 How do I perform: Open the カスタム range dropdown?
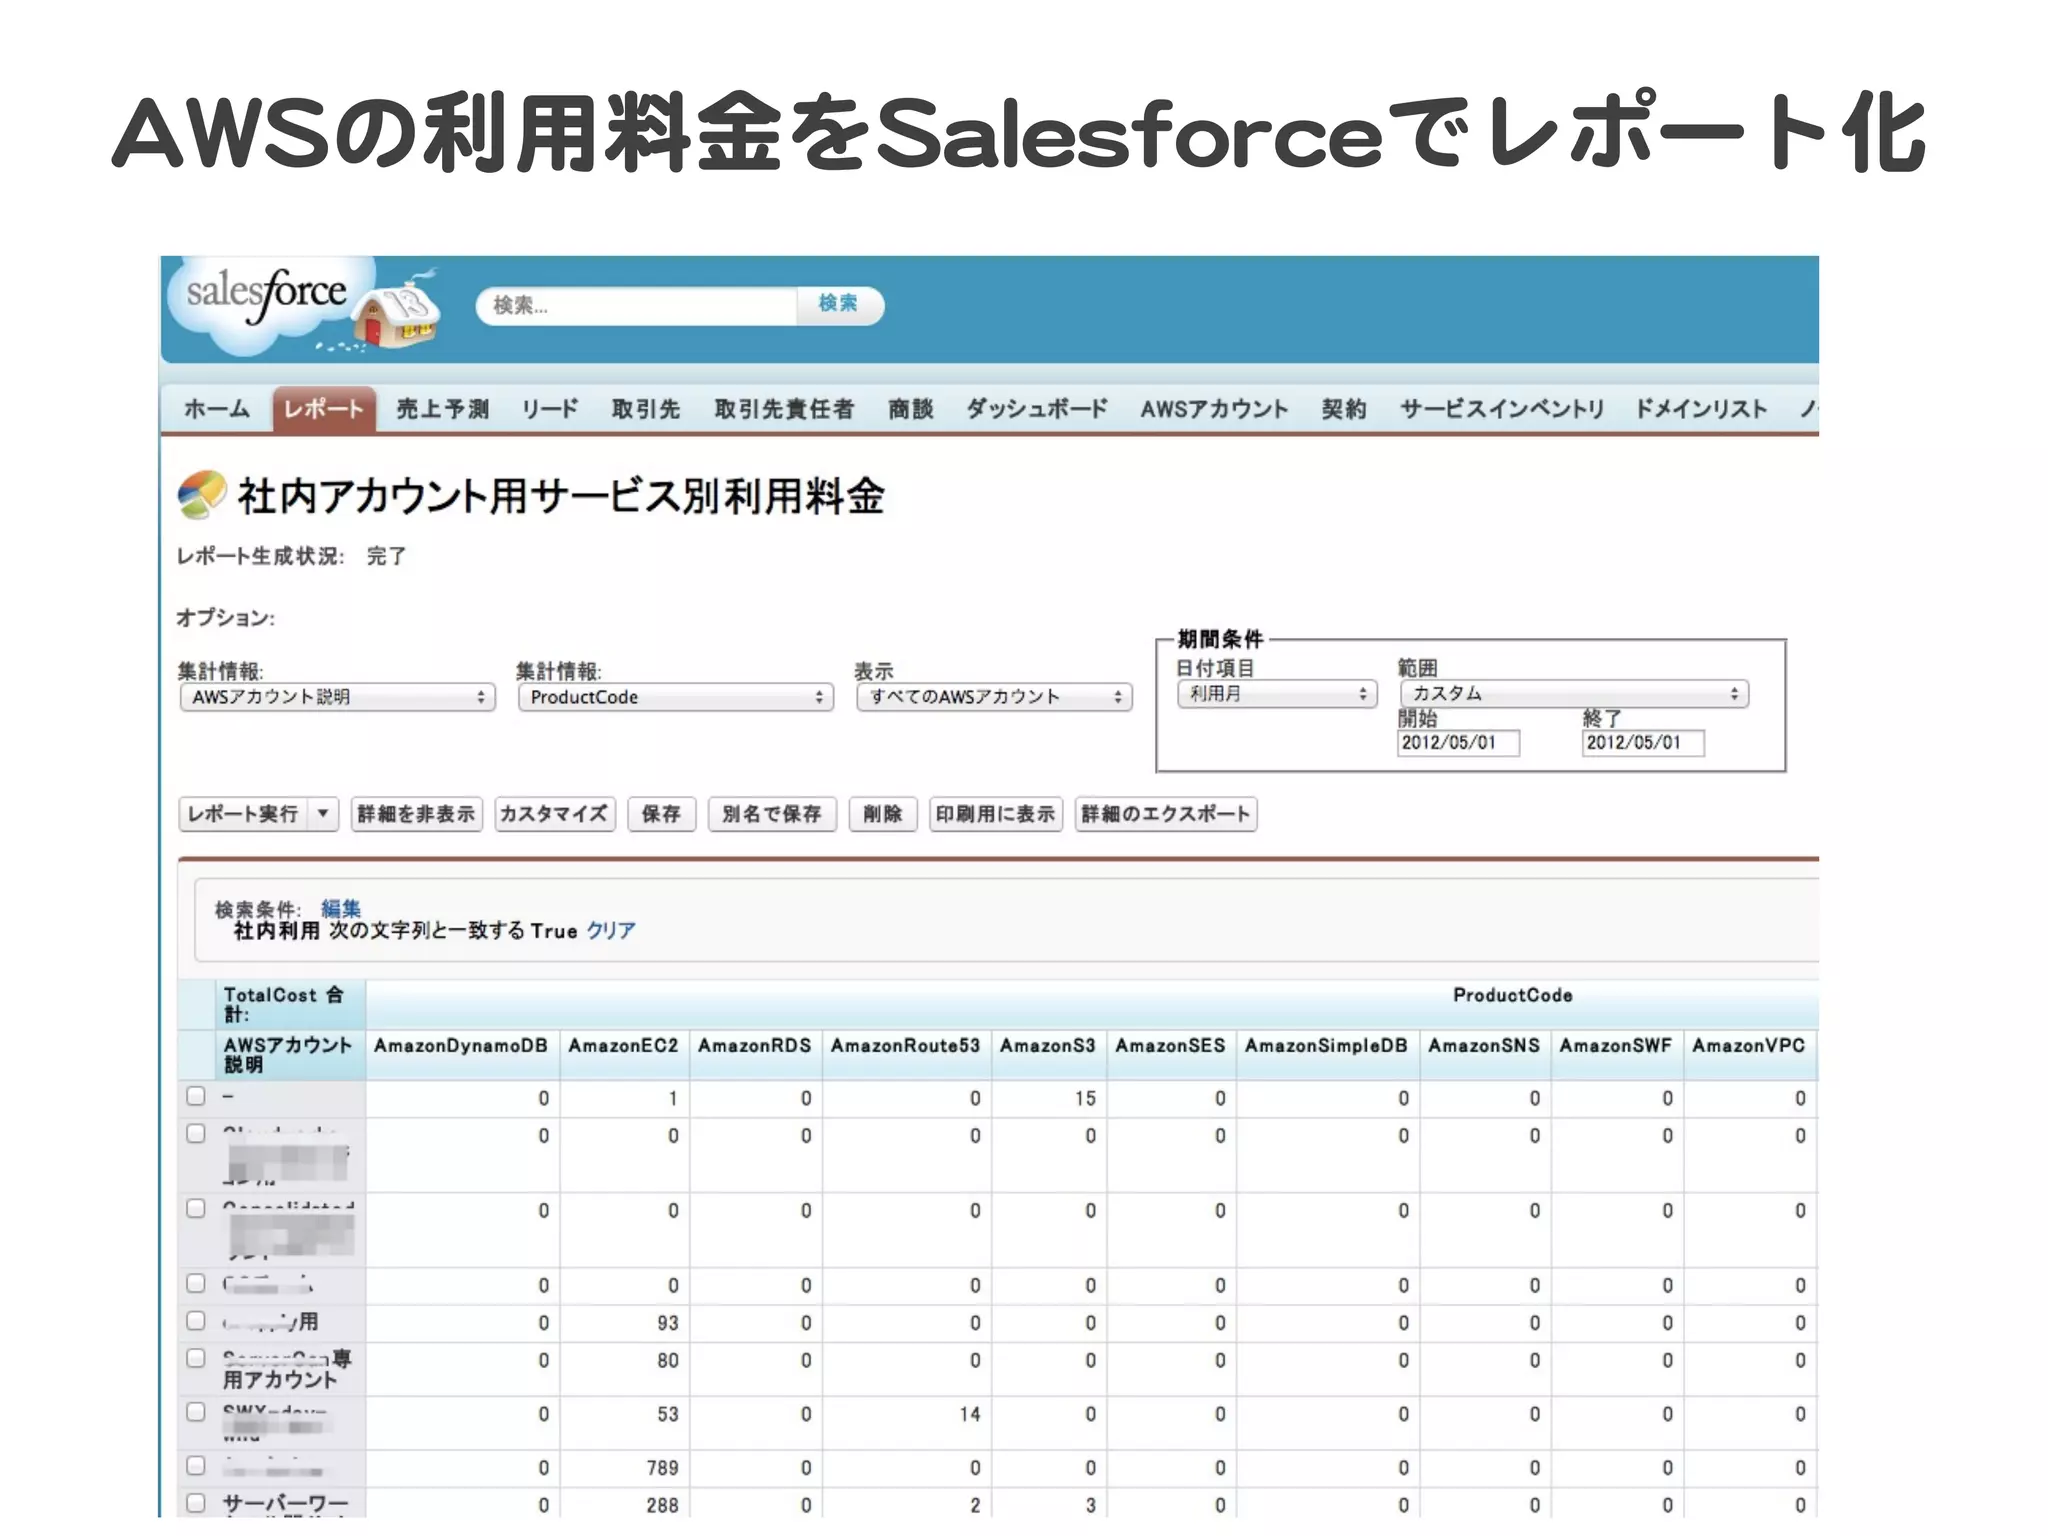(1574, 694)
